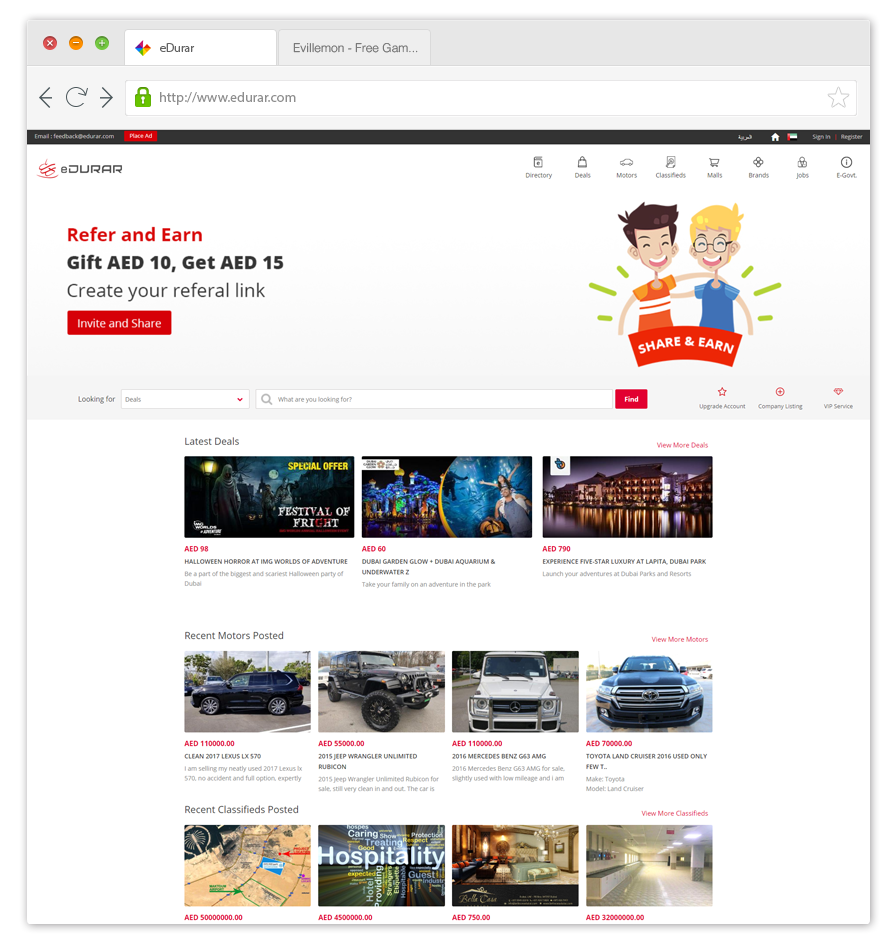
Task: Click the Brands icon
Action: pyautogui.click(x=759, y=163)
